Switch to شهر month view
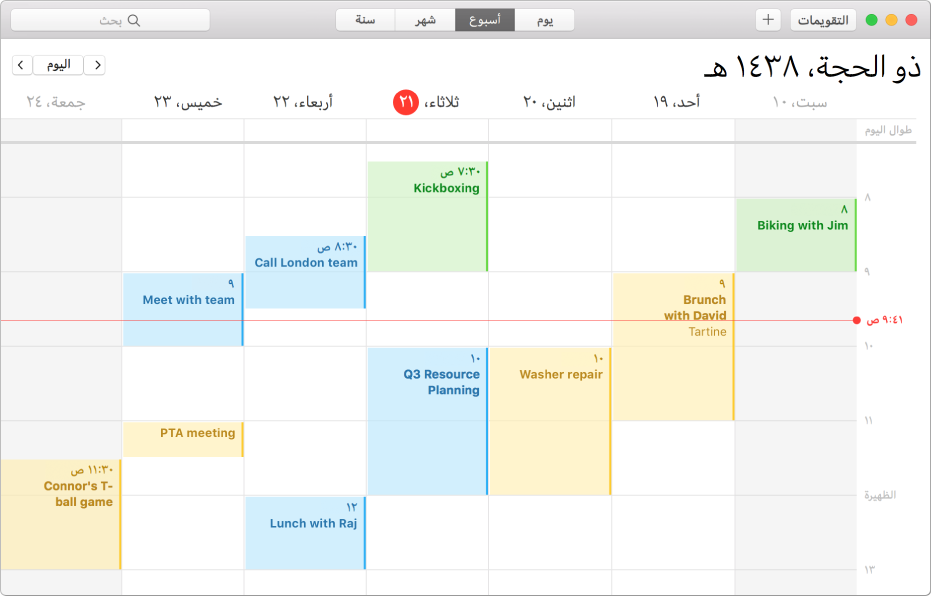 [x=425, y=20]
